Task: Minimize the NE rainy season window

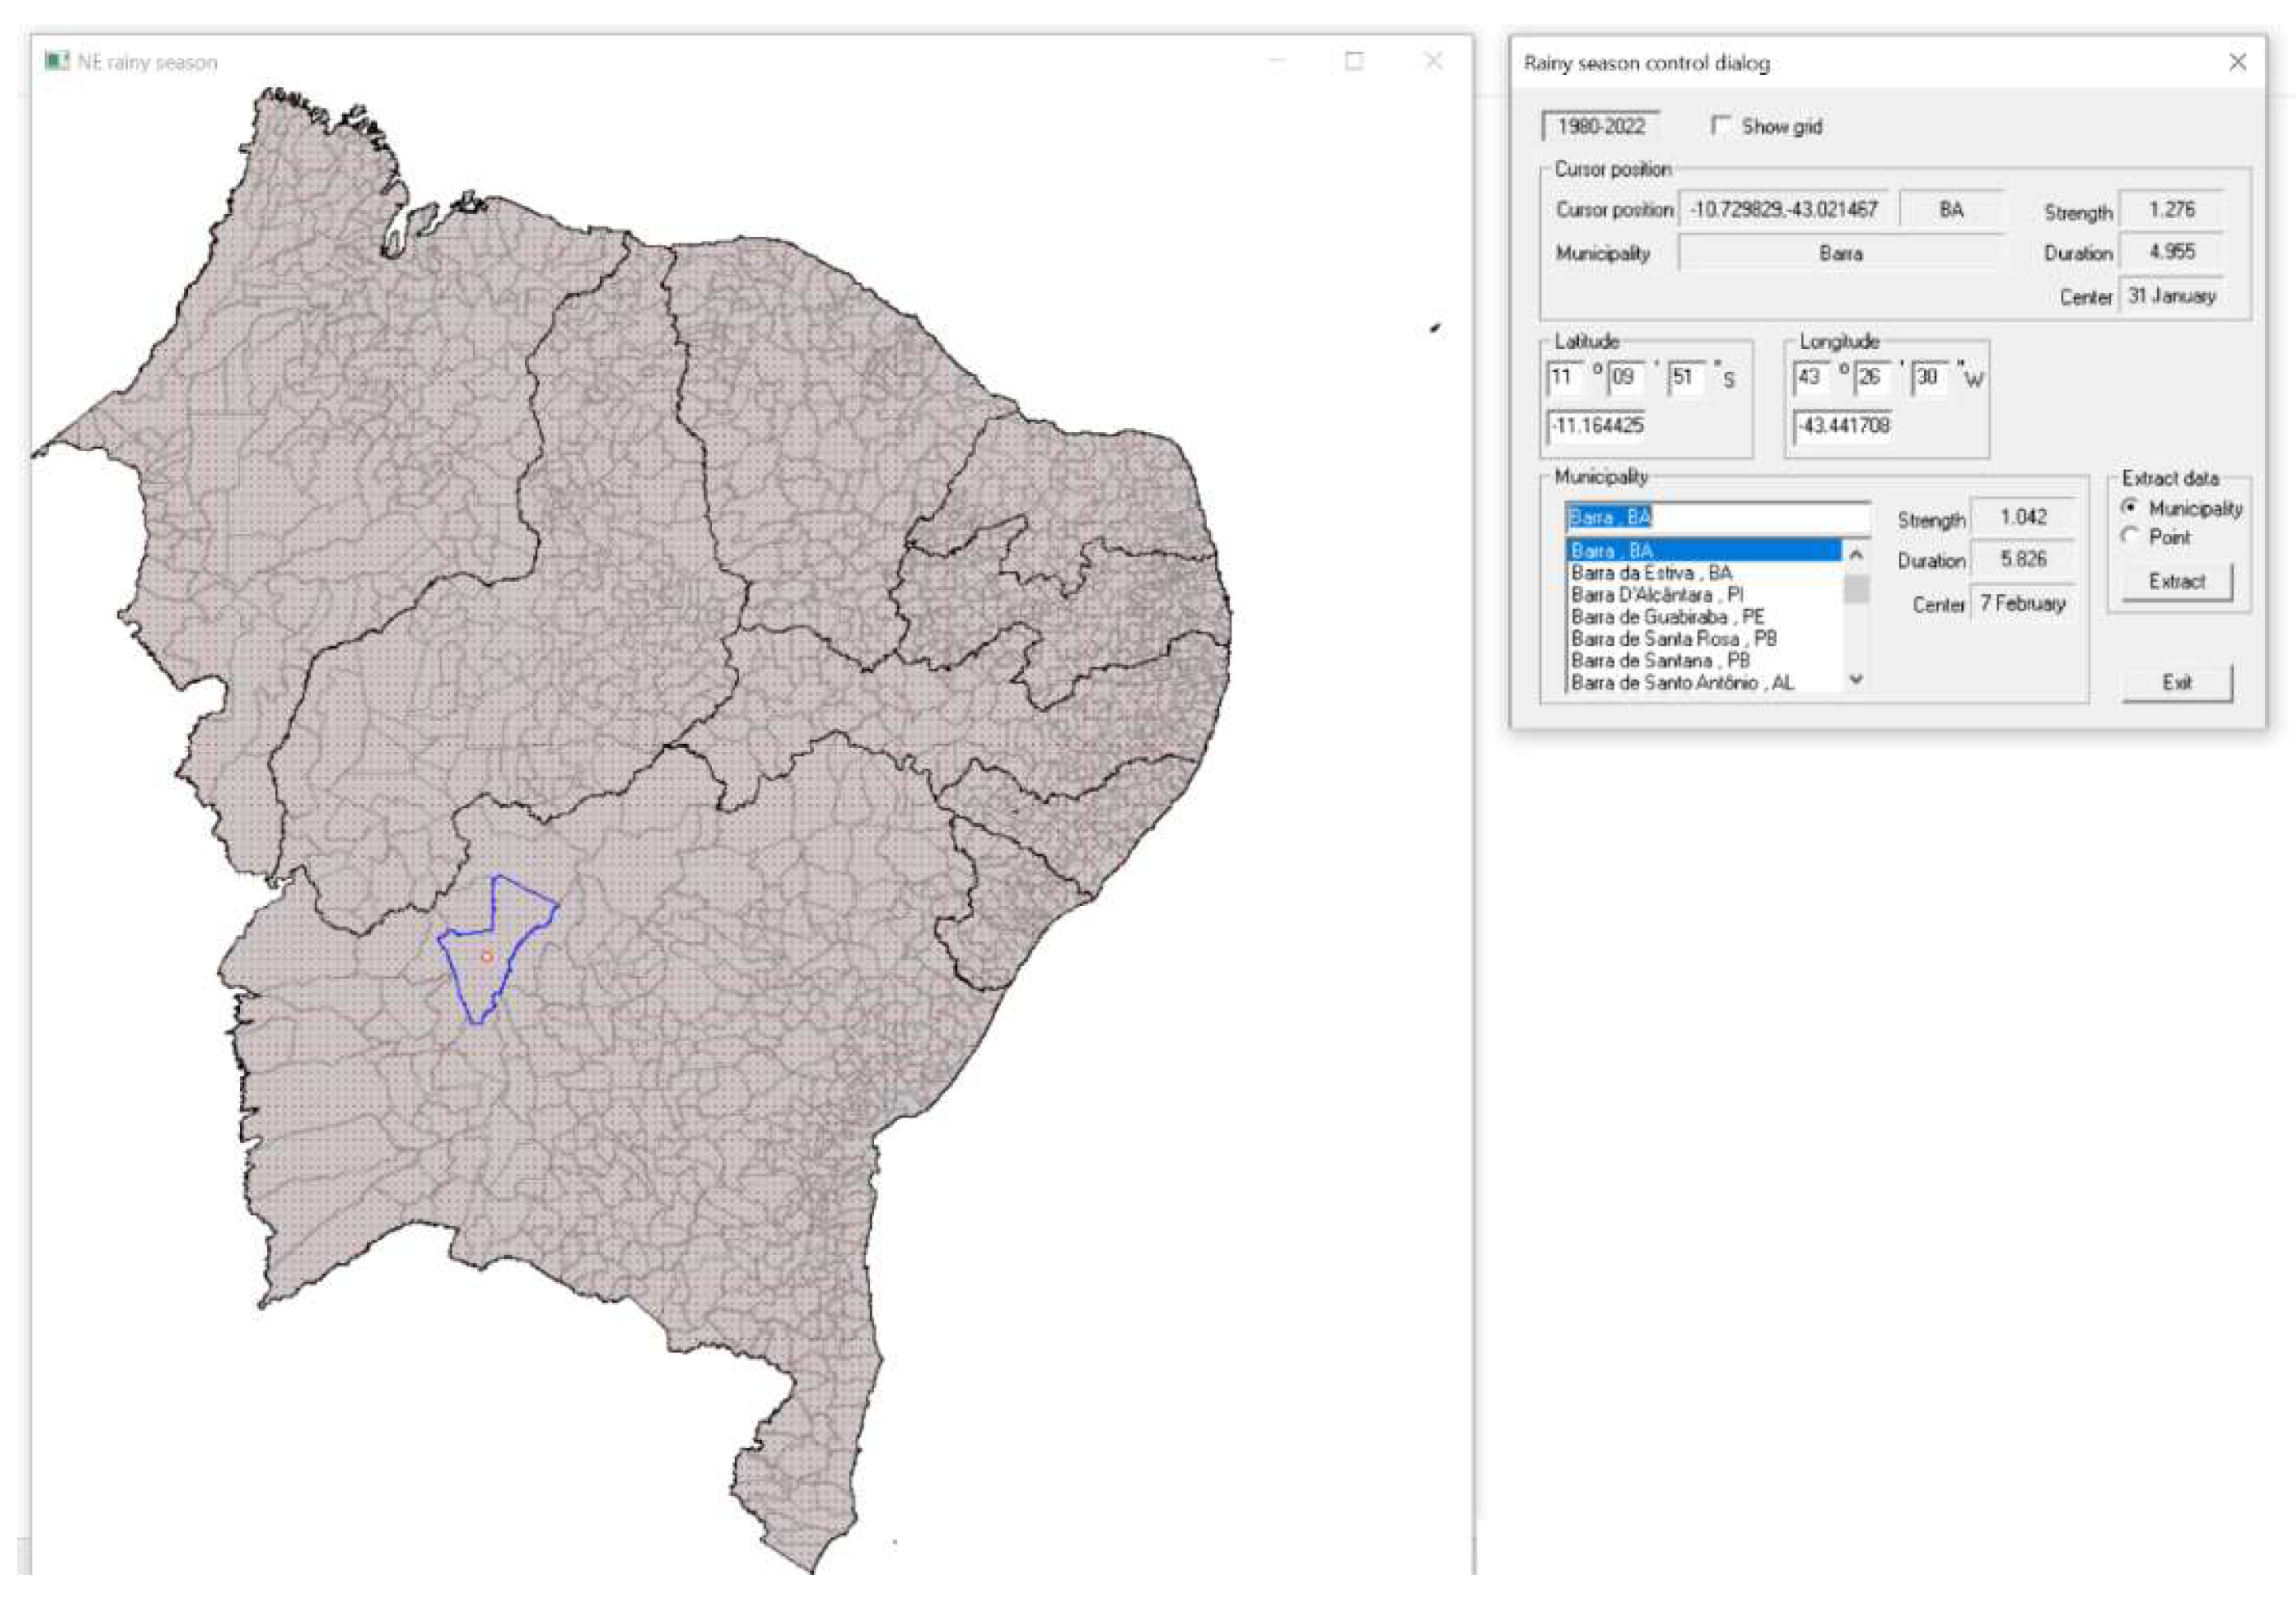Action: 1277,61
